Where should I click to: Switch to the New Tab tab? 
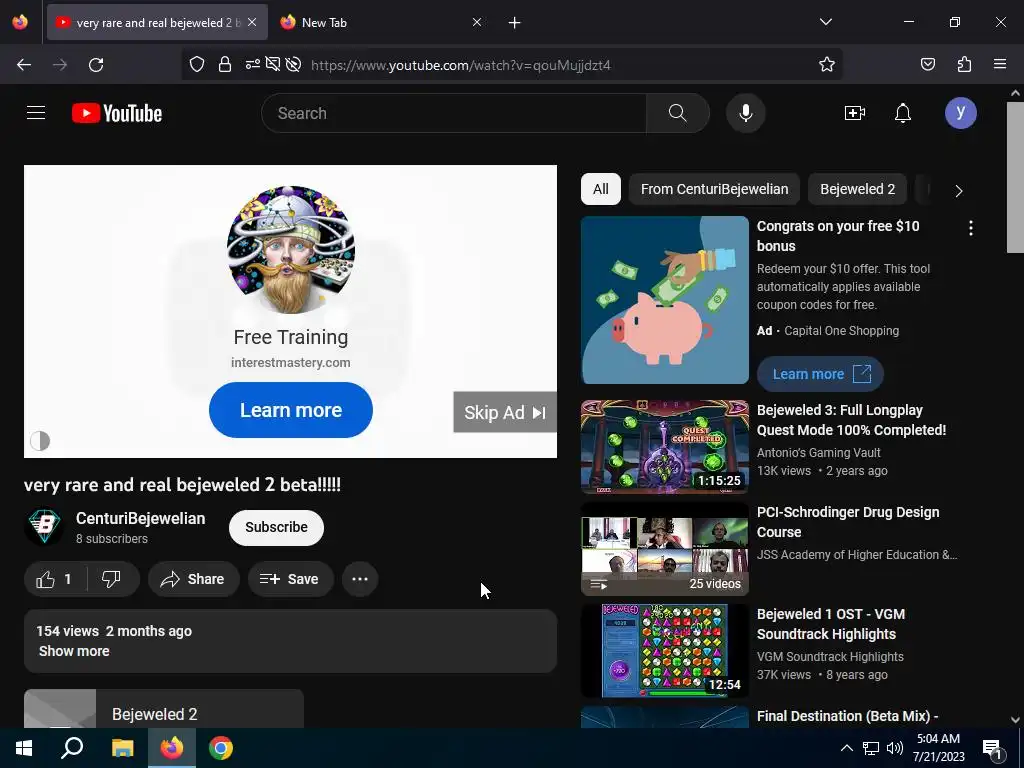[x=381, y=22]
